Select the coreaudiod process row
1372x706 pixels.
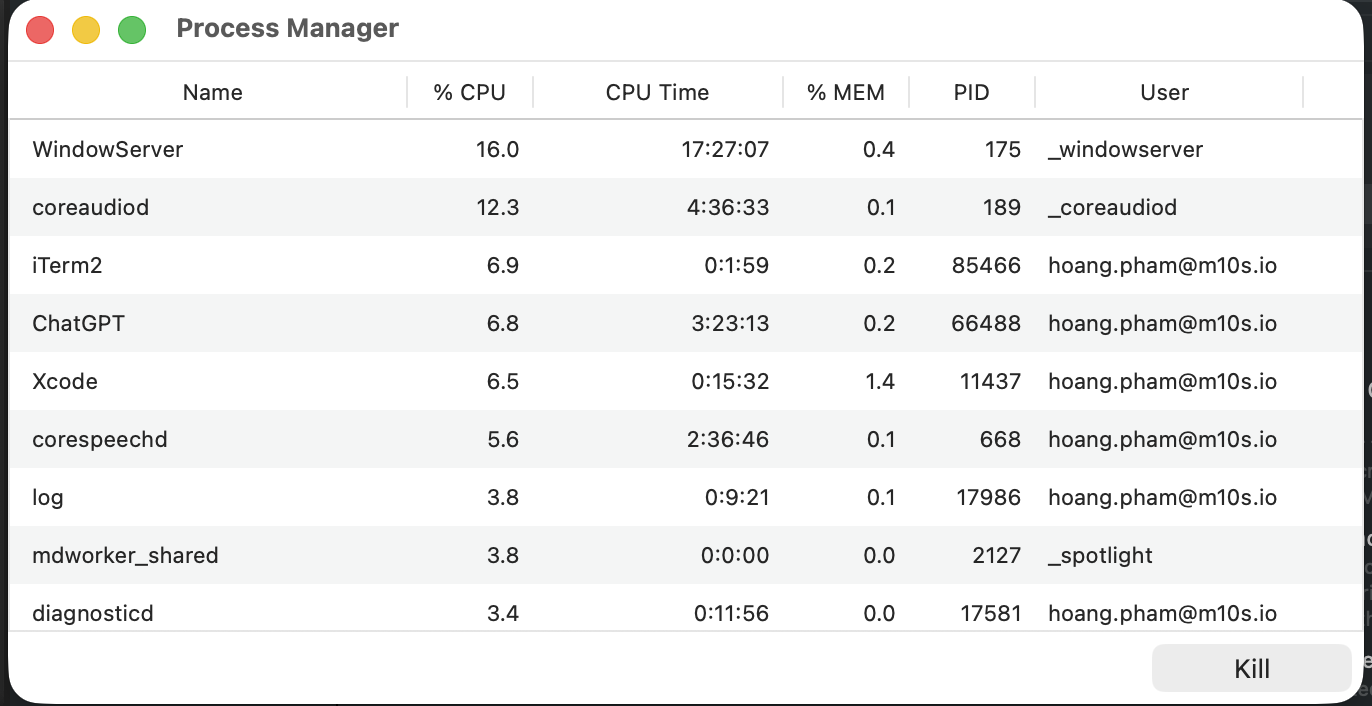coord(400,207)
